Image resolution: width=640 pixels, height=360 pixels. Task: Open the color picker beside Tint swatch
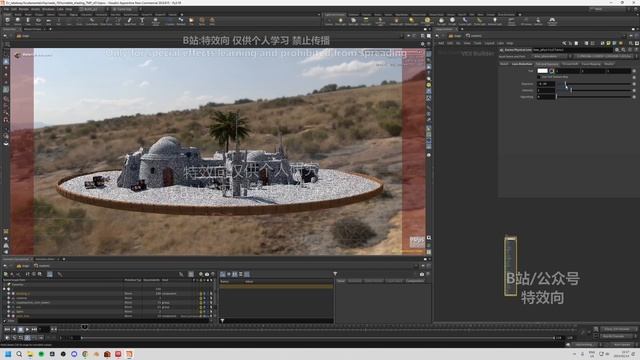[x=552, y=71]
